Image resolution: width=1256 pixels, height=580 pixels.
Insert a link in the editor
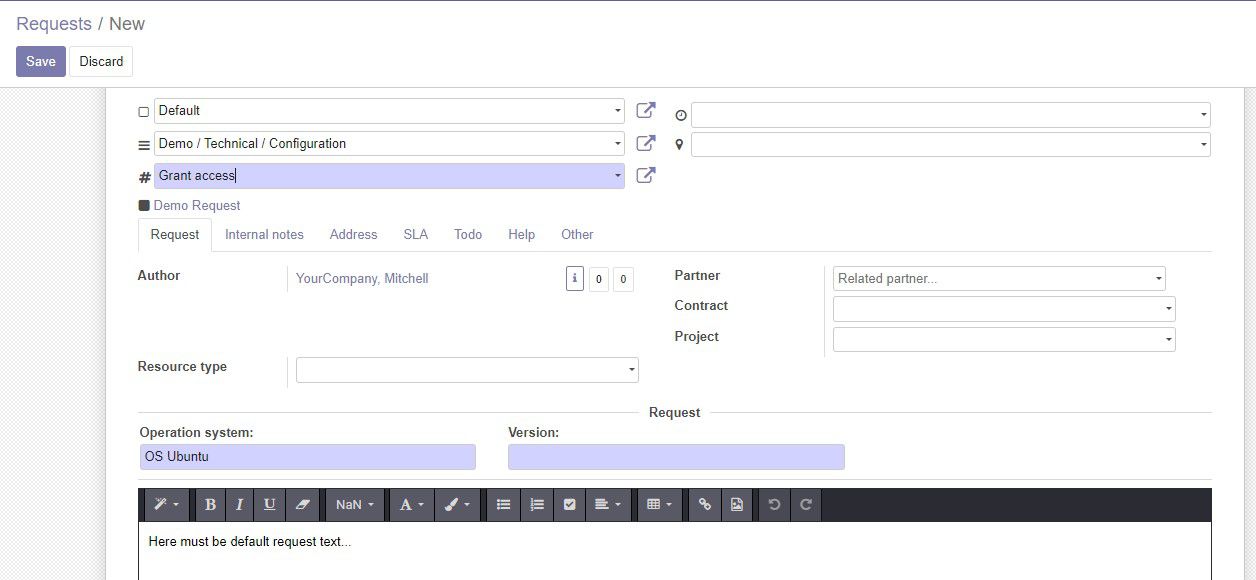705,505
